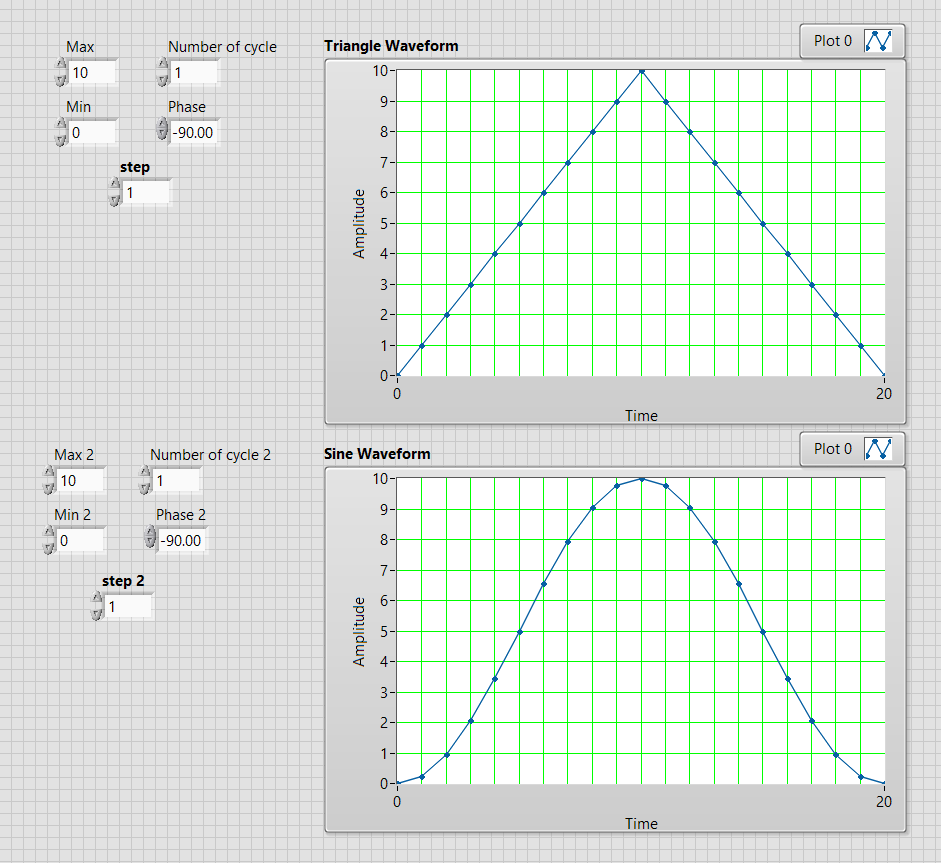Click the Max 2 label
Screen dimensions: 941x863
coord(74,455)
